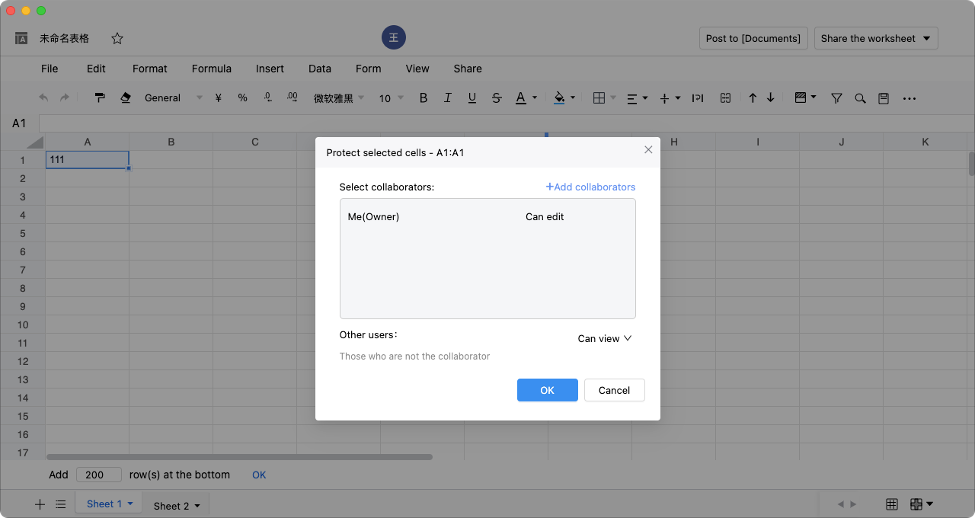
Task: Expand the General number format dropdown
Action: coord(172,98)
